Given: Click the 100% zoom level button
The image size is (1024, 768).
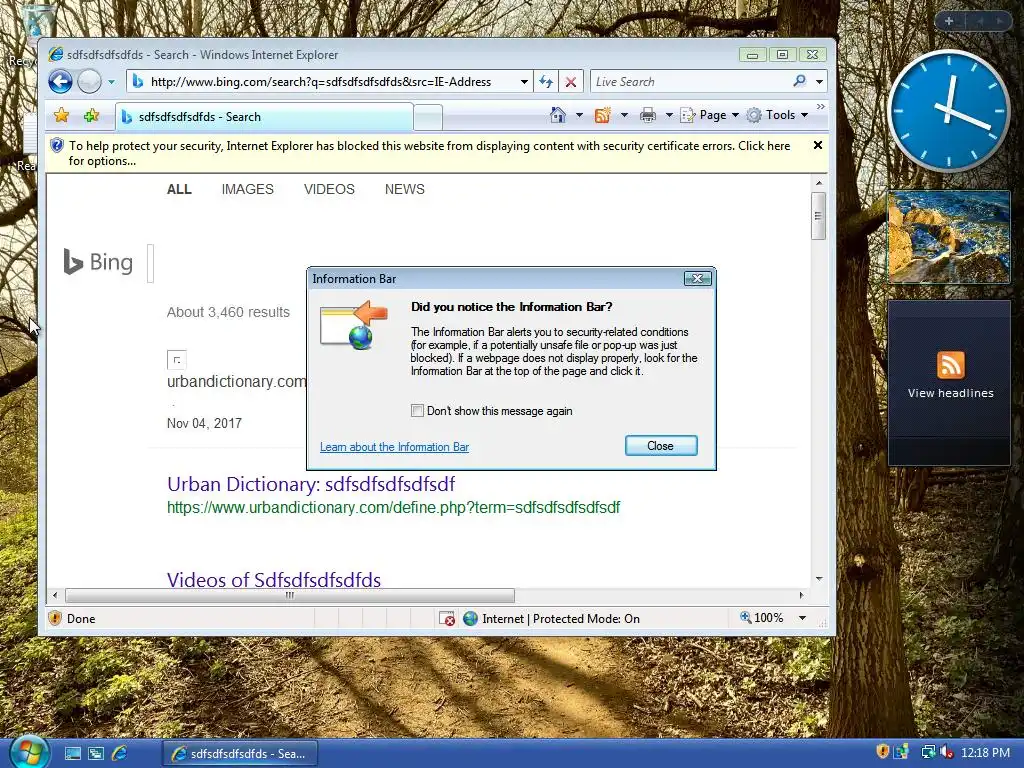Looking at the screenshot, I should (x=761, y=618).
